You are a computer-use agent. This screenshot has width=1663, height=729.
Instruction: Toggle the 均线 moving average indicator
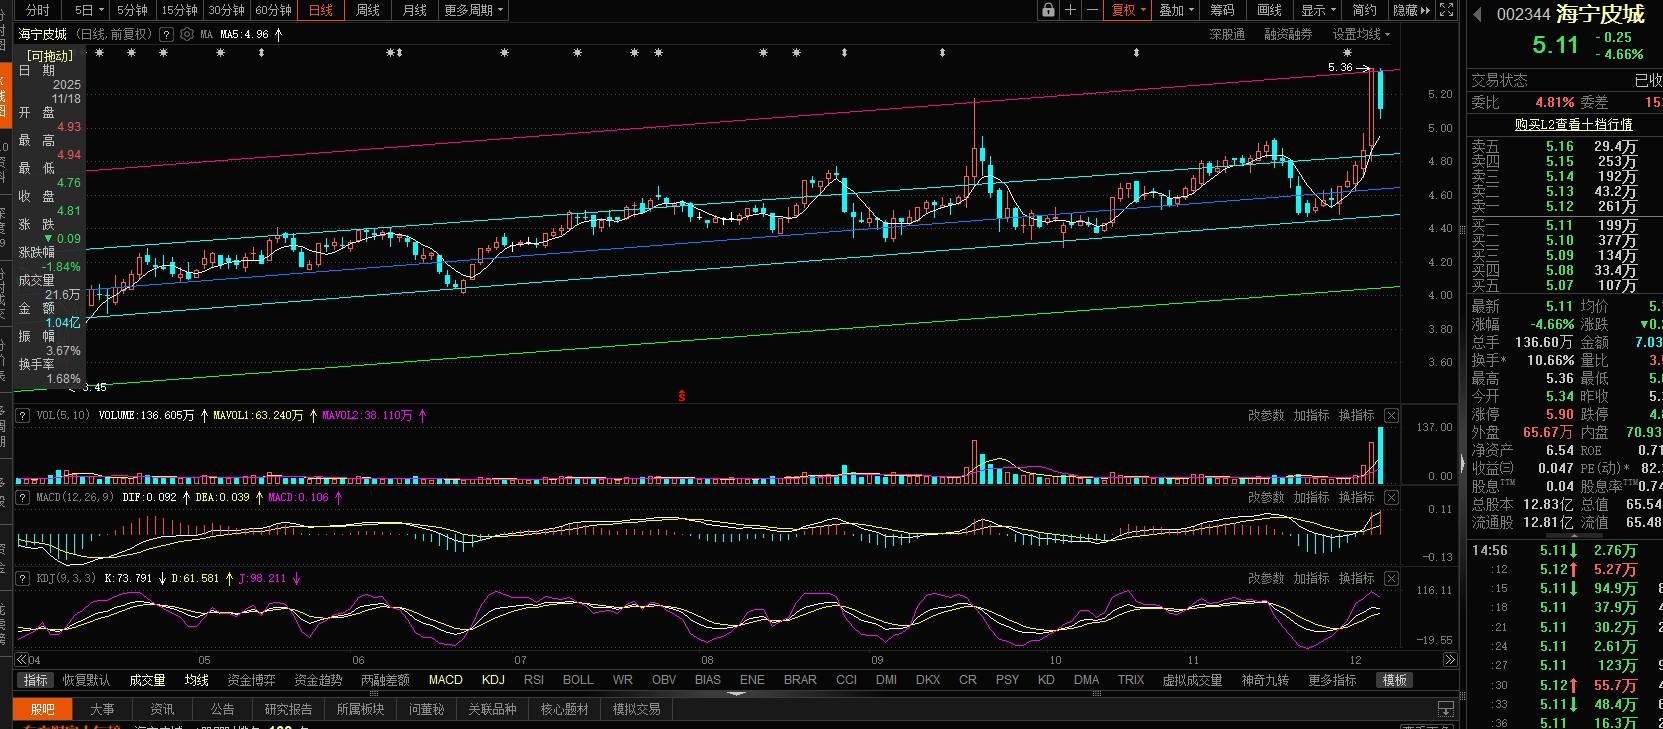196,680
